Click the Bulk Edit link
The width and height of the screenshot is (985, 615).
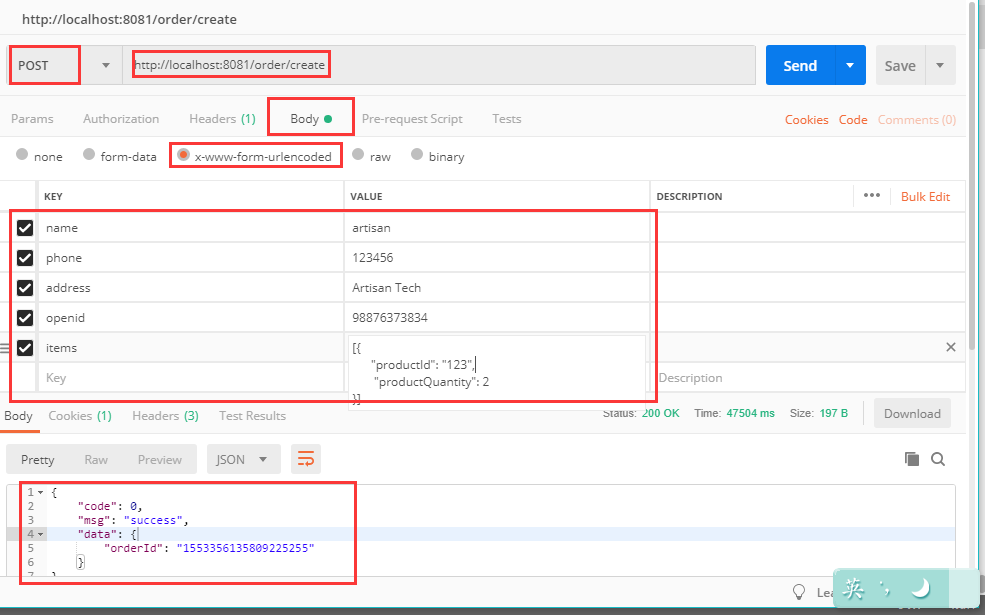pyautogui.click(x=925, y=197)
